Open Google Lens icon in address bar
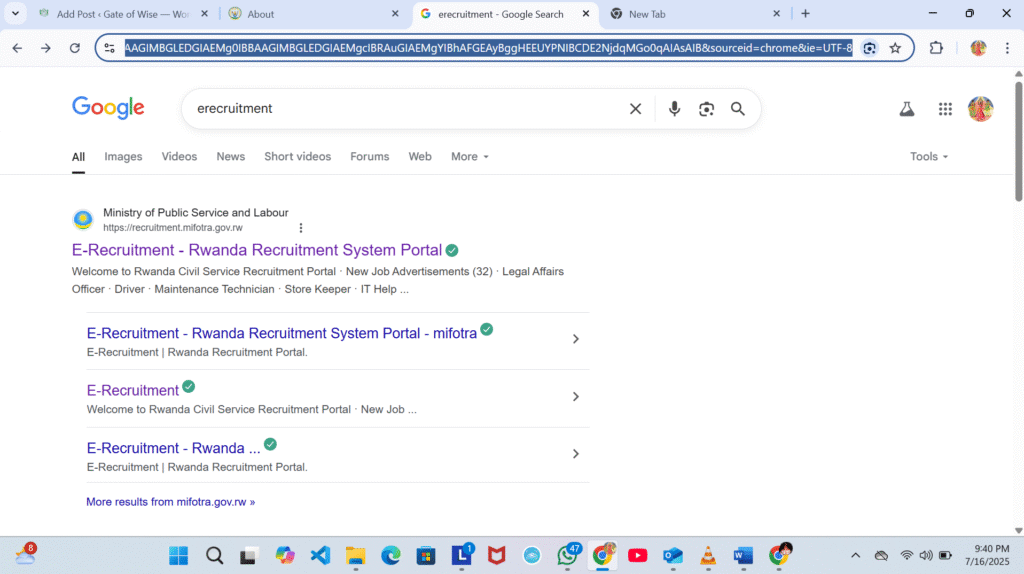The width and height of the screenshot is (1024, 574). tap(869, 48)
